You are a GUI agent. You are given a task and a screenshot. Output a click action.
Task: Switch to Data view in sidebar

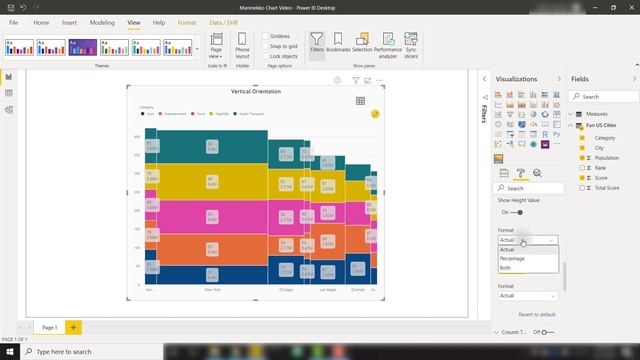pos(9,93)
